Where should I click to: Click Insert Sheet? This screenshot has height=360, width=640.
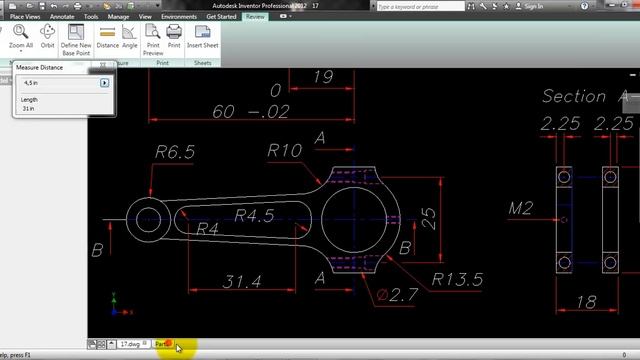[x=202, y=37]
